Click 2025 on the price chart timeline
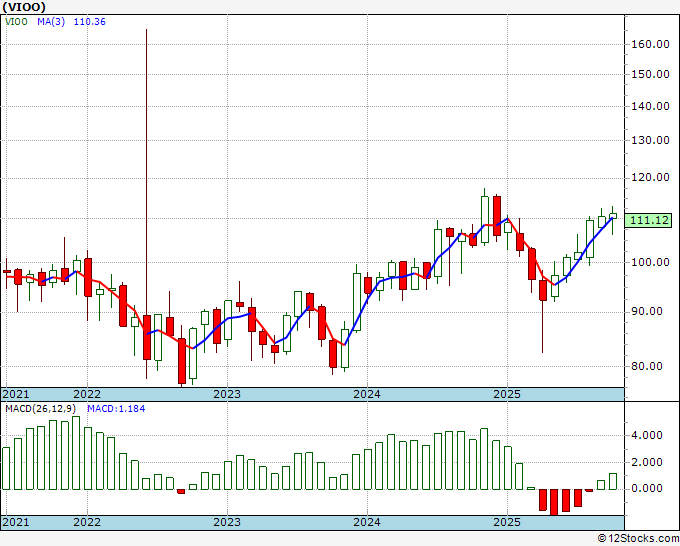Viewport: 680px width, 546px height. click(507, 394)
